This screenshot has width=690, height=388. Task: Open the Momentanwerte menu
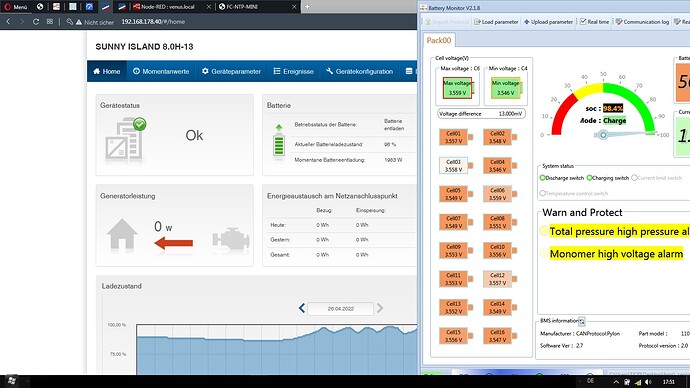coord(161,71)
